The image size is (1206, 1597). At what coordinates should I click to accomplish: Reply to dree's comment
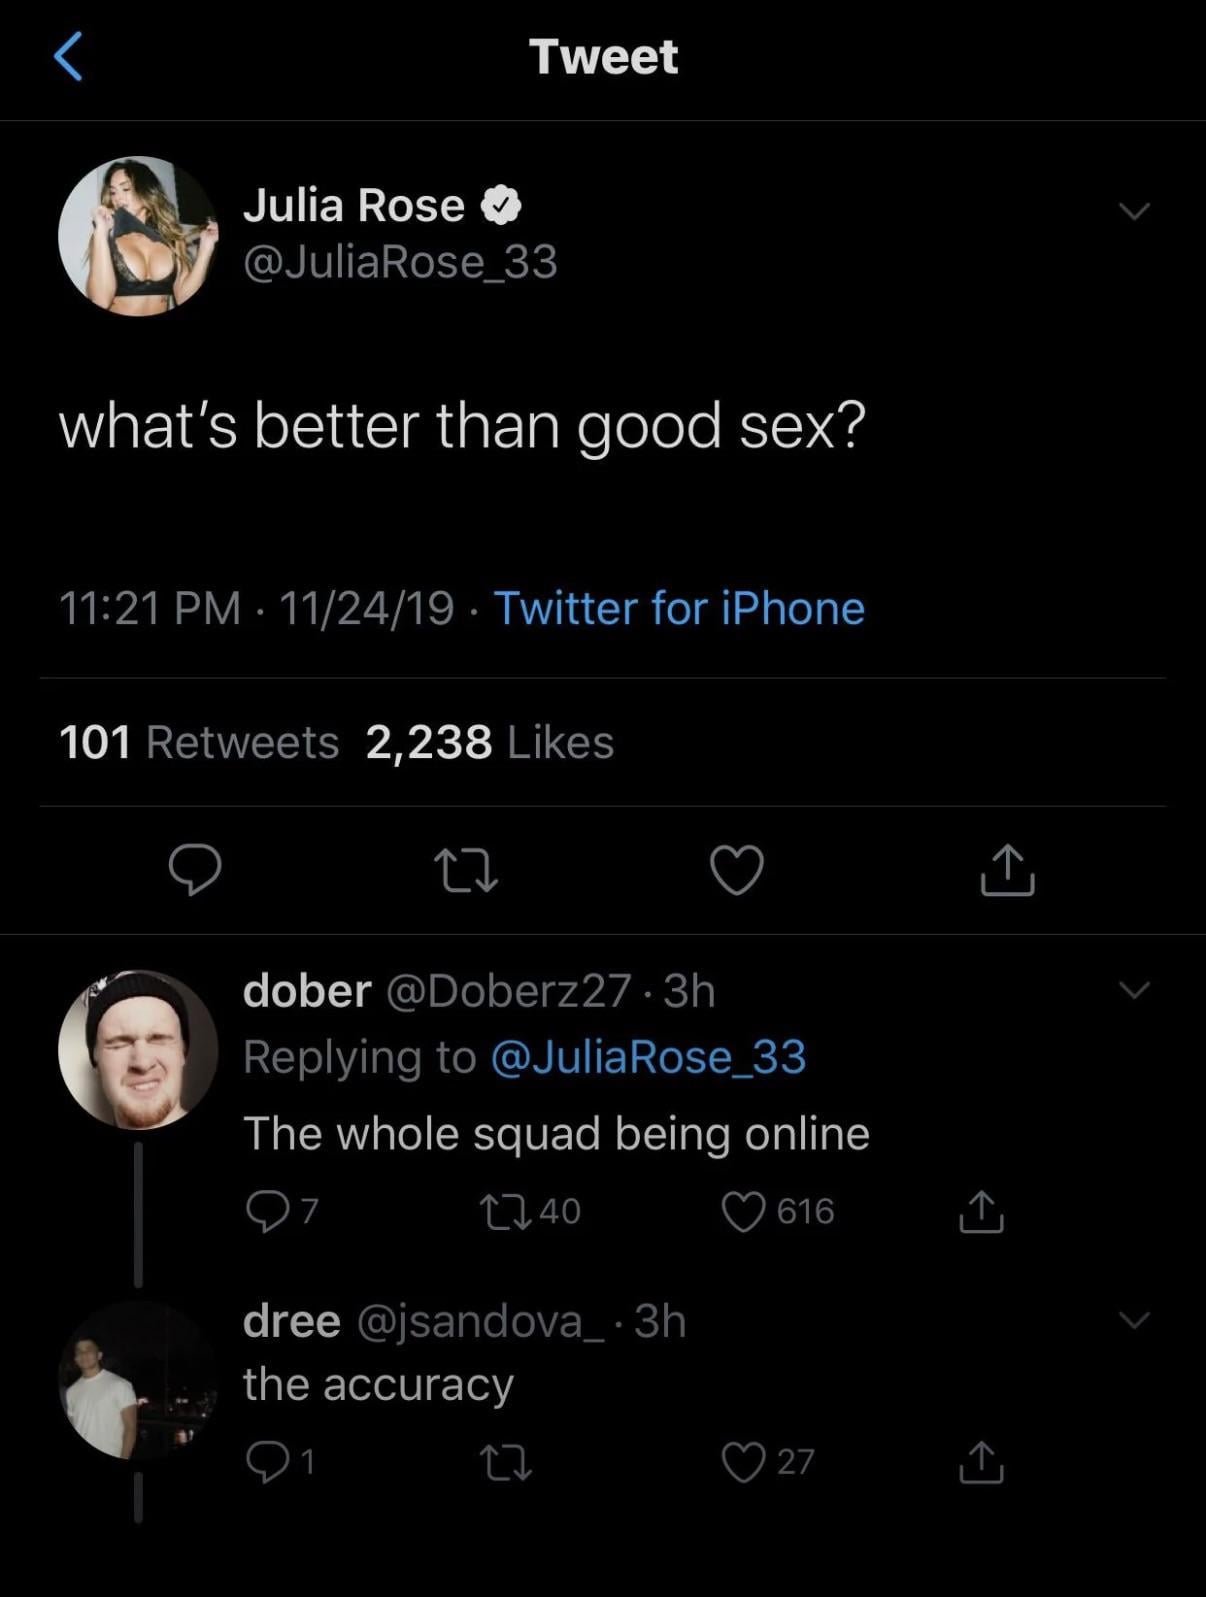point(266,1462)
